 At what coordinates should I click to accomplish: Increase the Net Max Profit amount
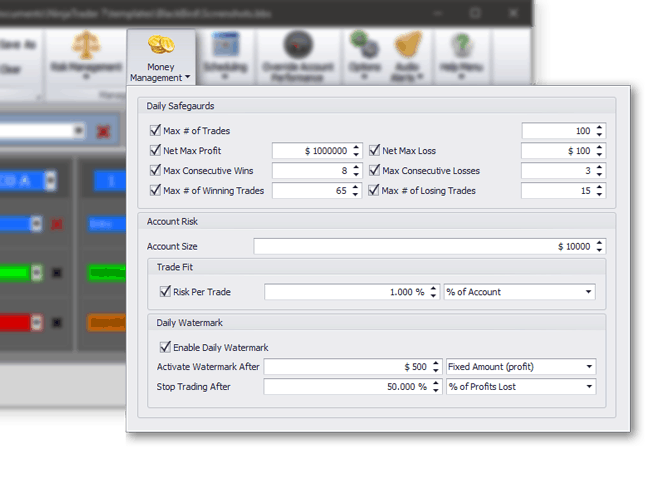click(x=356, y=147)
